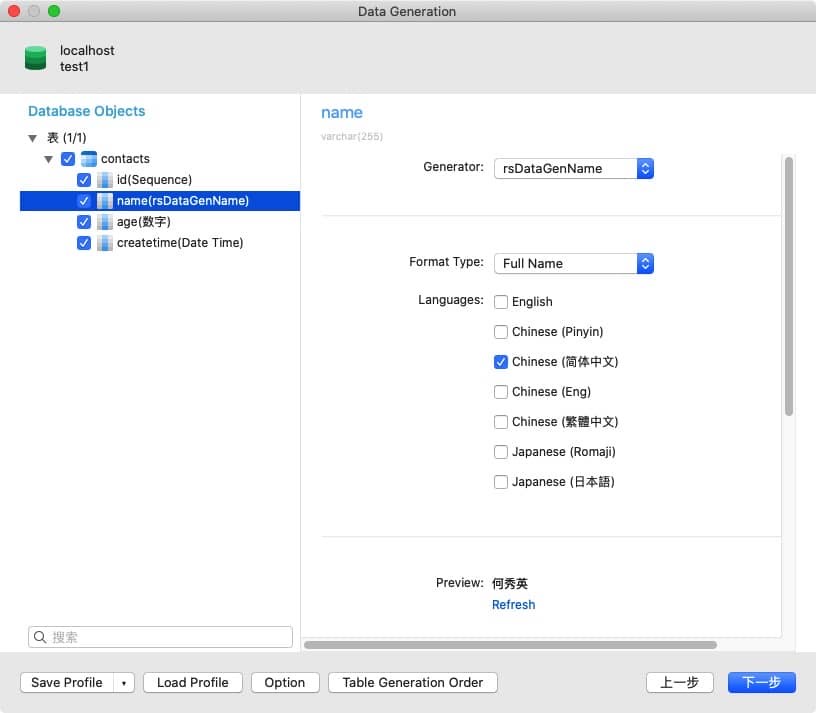Uncheck the createtime(Date Time) checkbox
The width and height of the screenshot is (816, 713).
click(x=84, y=243)
